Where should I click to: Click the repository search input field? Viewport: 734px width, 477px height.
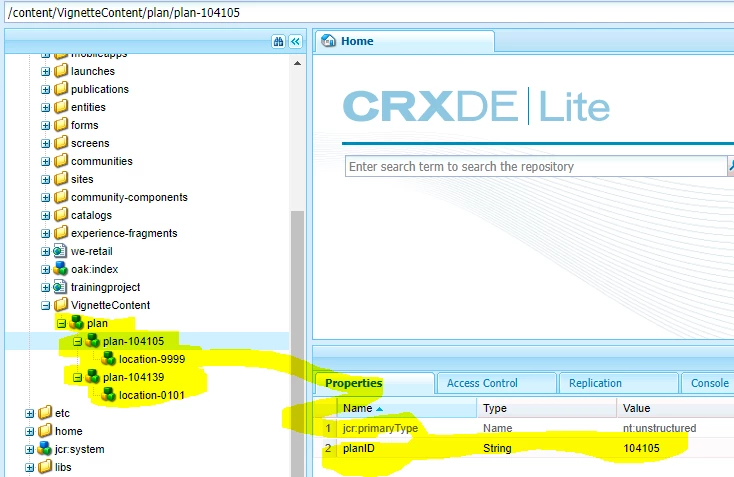pyautogui.click(x=536, y=167)
